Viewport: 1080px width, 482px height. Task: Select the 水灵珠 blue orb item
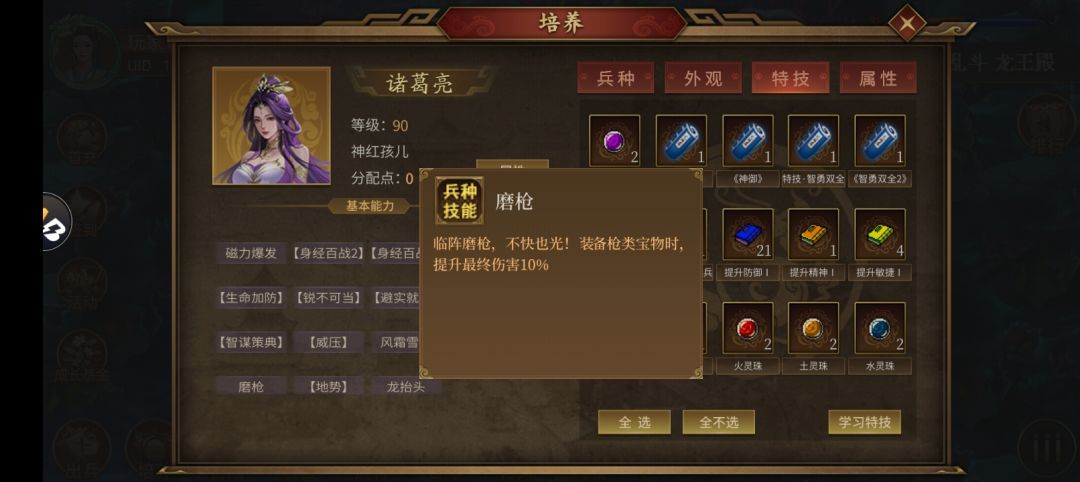[x=880, y=328]
